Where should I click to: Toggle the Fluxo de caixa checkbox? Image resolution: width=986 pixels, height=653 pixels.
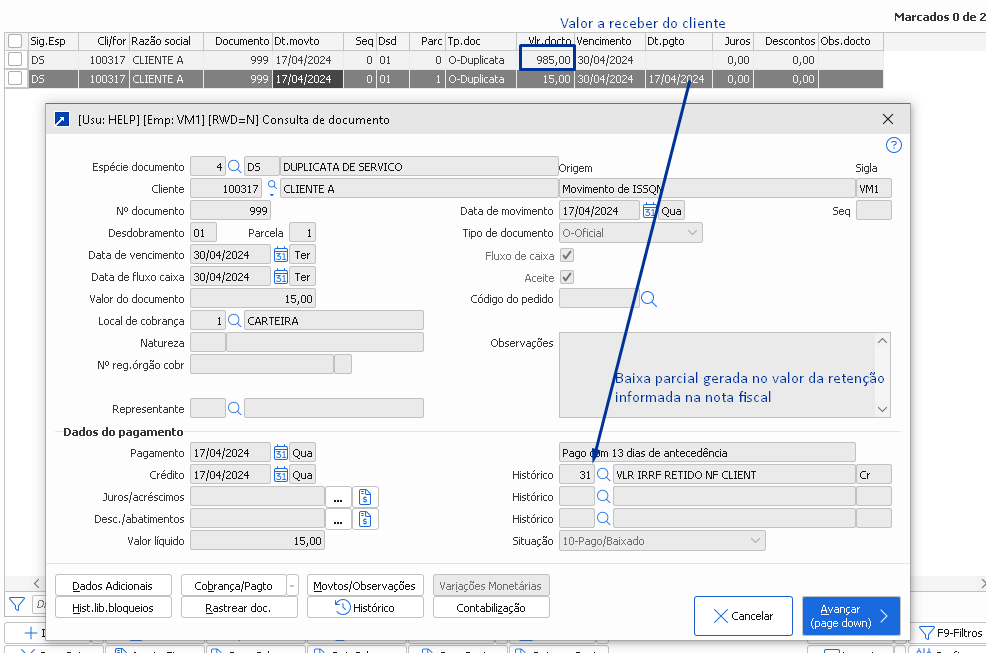click(x=567, y=256)
